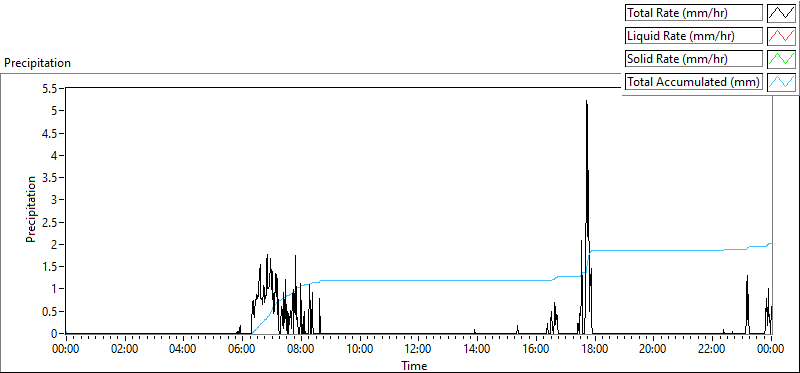
Task: Click the 10:00 x-axis tick label
Action: [x=360, y=350]
